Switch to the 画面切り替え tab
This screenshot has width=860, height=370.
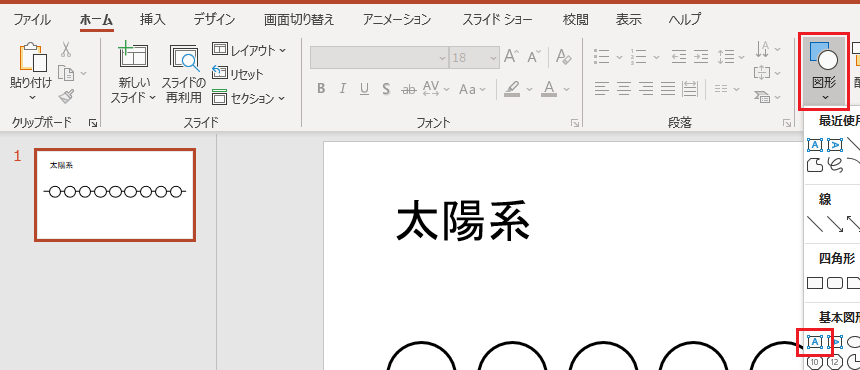click(x=298, y=20)
